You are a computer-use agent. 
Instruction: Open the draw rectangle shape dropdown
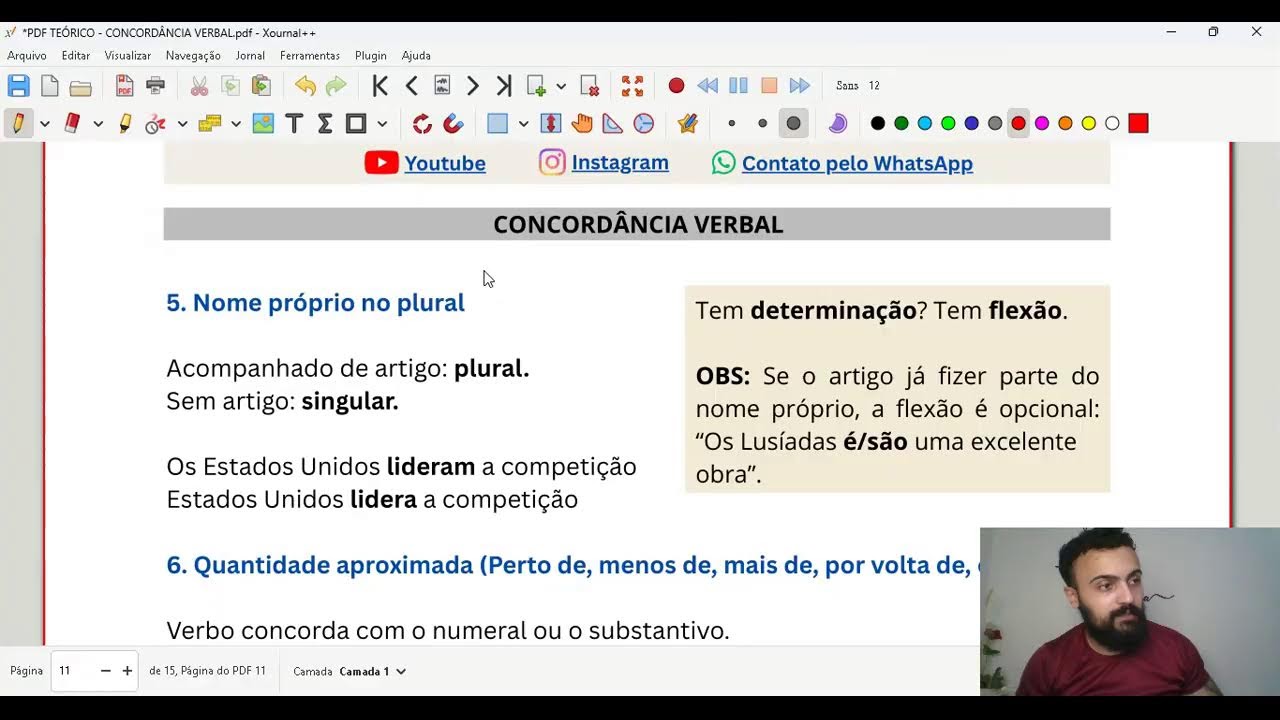(382, 124)
